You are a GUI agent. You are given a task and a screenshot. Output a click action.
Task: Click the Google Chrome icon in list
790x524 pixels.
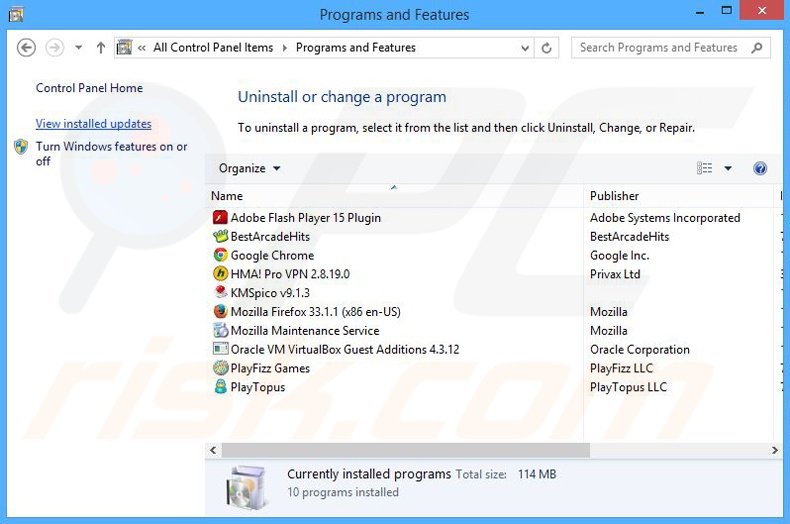tap(220, 255)
